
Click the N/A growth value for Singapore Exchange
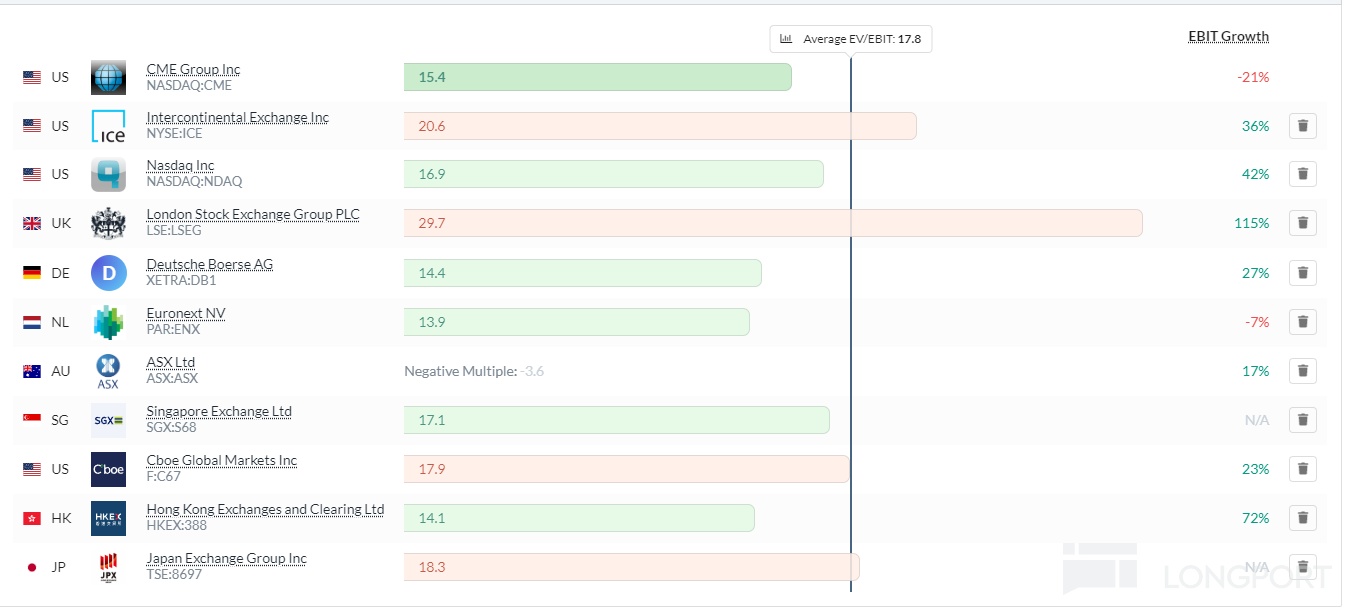(x=1257, y=420)
